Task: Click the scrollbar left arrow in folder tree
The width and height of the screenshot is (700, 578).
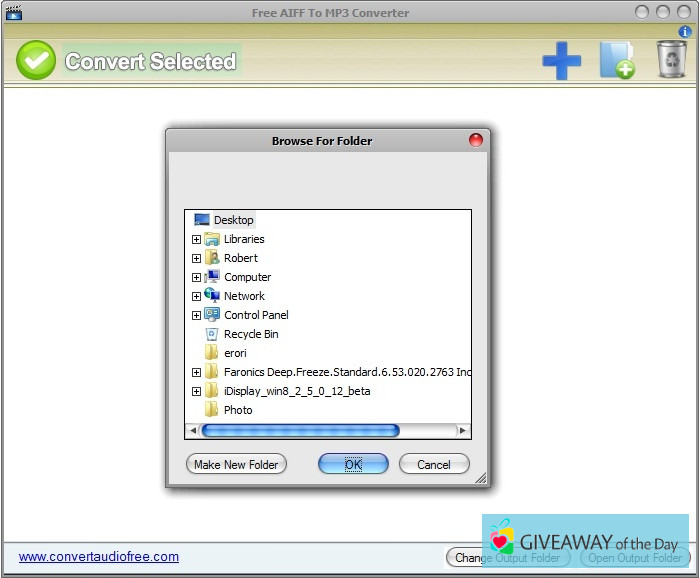Action: pos(193,430)
